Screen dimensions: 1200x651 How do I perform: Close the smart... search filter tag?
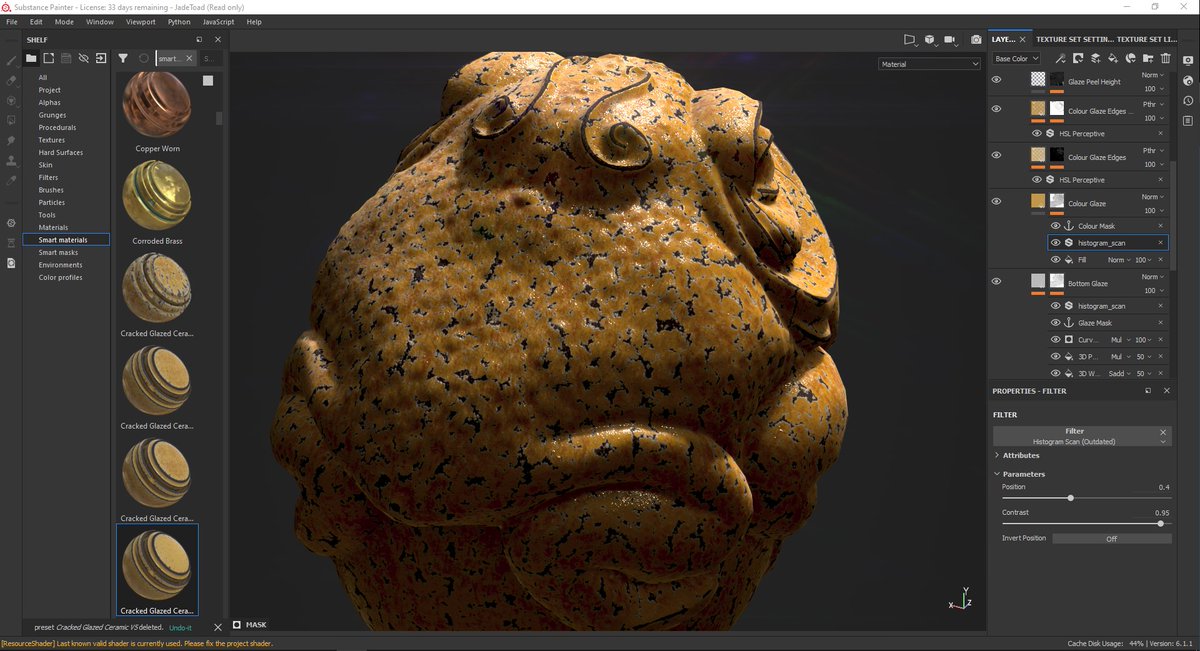pyautogui.click(x=188, y=58)
